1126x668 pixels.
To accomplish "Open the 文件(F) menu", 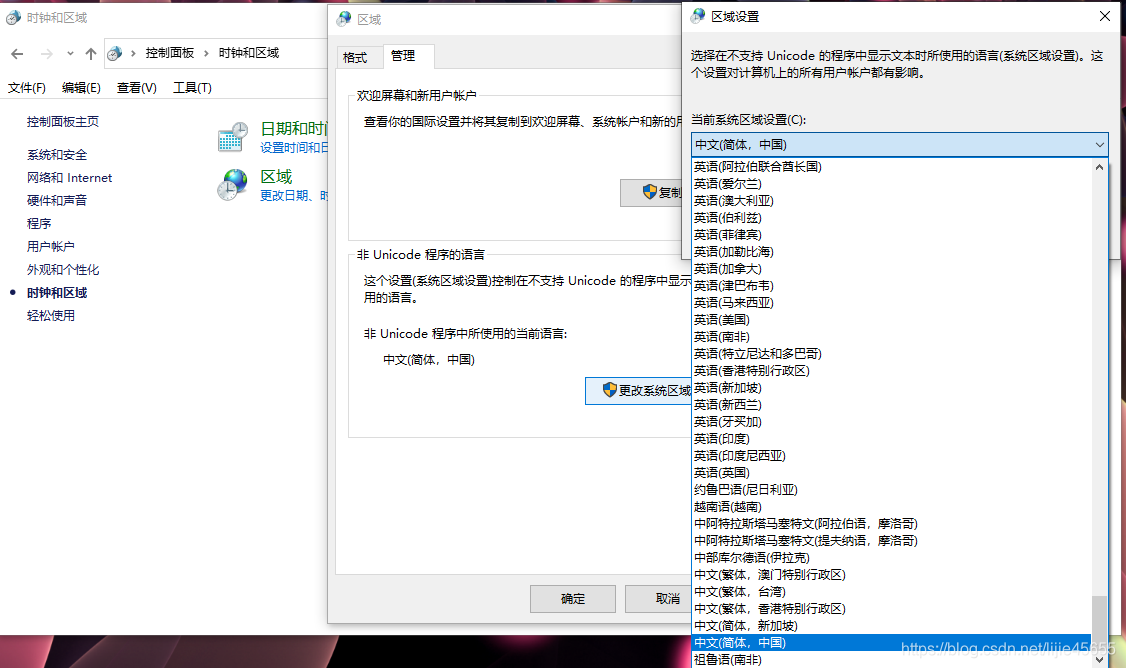I will pyautogui.click(x=27, y=88).
